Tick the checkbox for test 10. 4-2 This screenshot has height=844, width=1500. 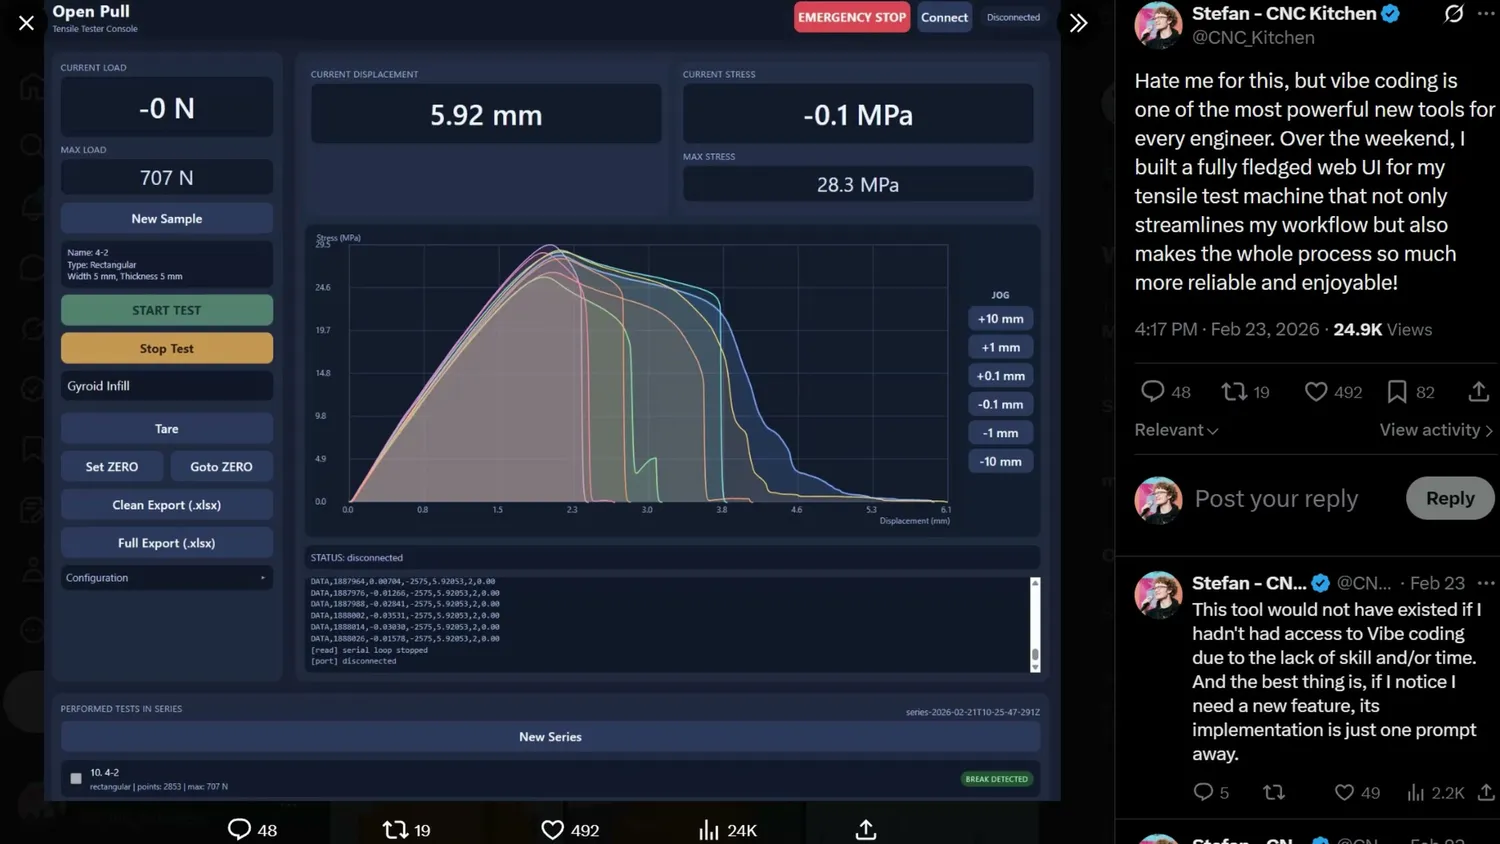pos(76,778)
